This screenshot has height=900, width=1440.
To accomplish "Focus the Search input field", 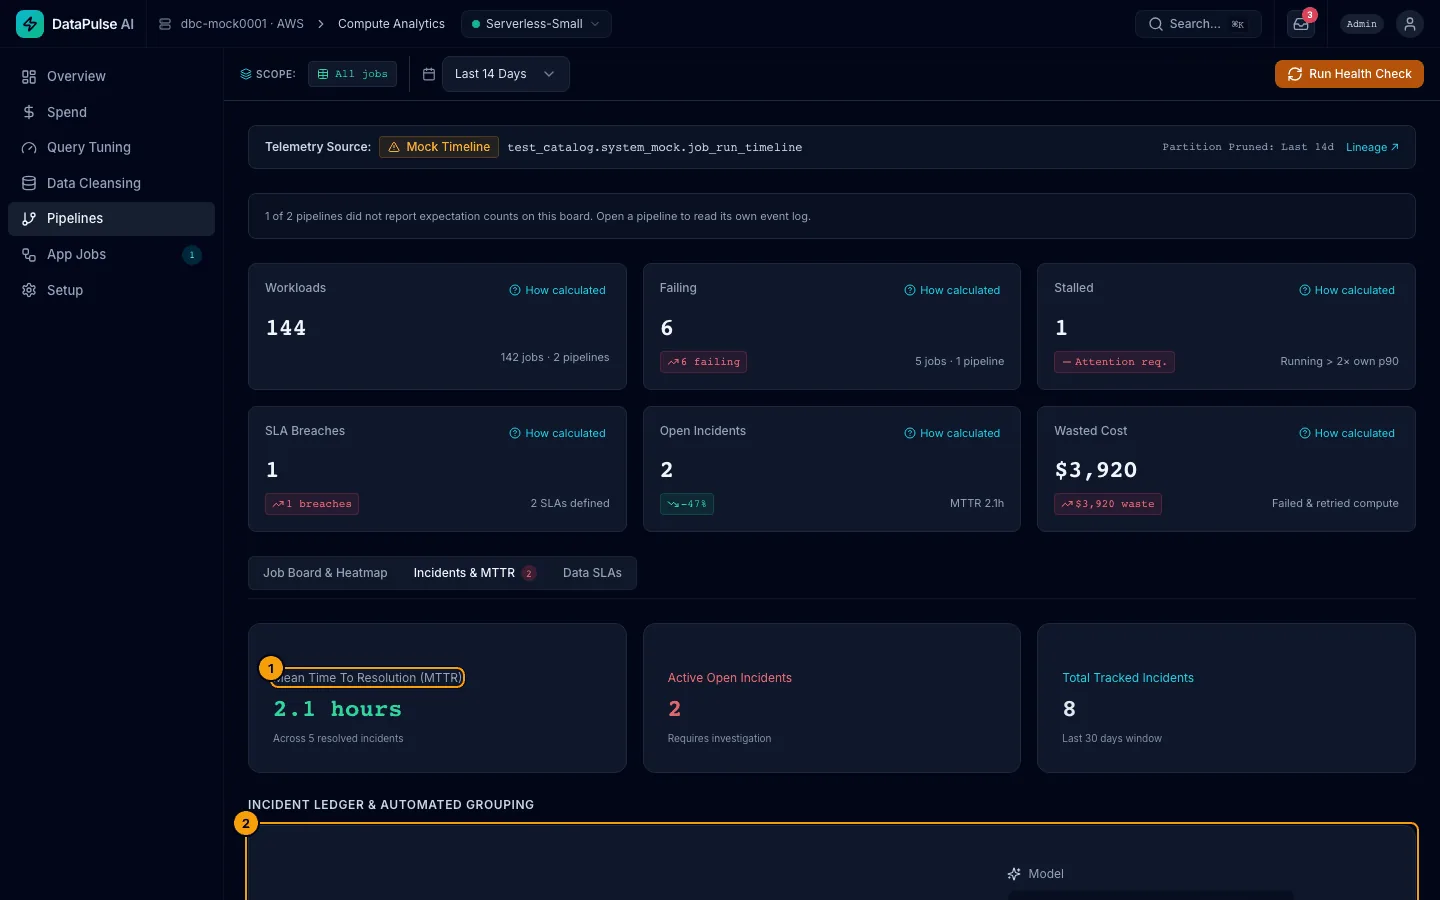I will point(1198,24).
